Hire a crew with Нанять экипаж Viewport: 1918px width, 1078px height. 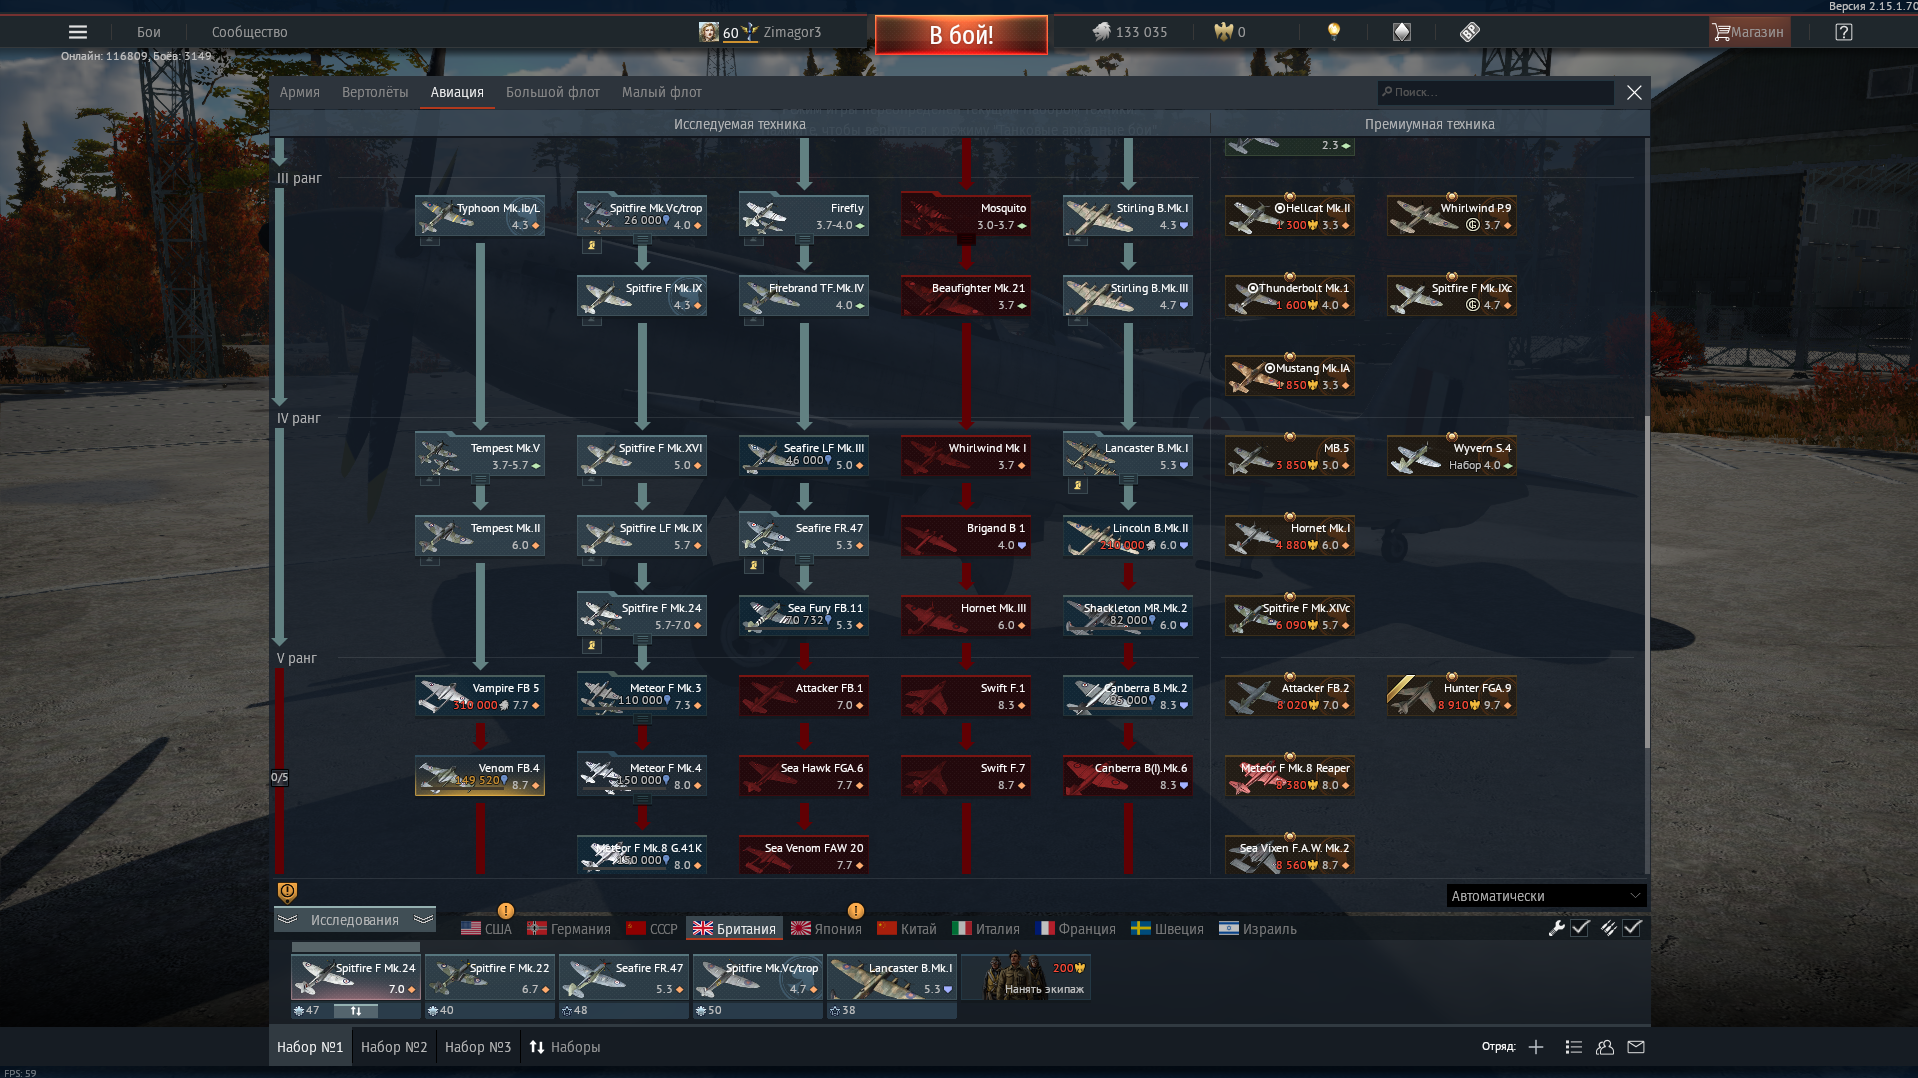(1027, 976)
